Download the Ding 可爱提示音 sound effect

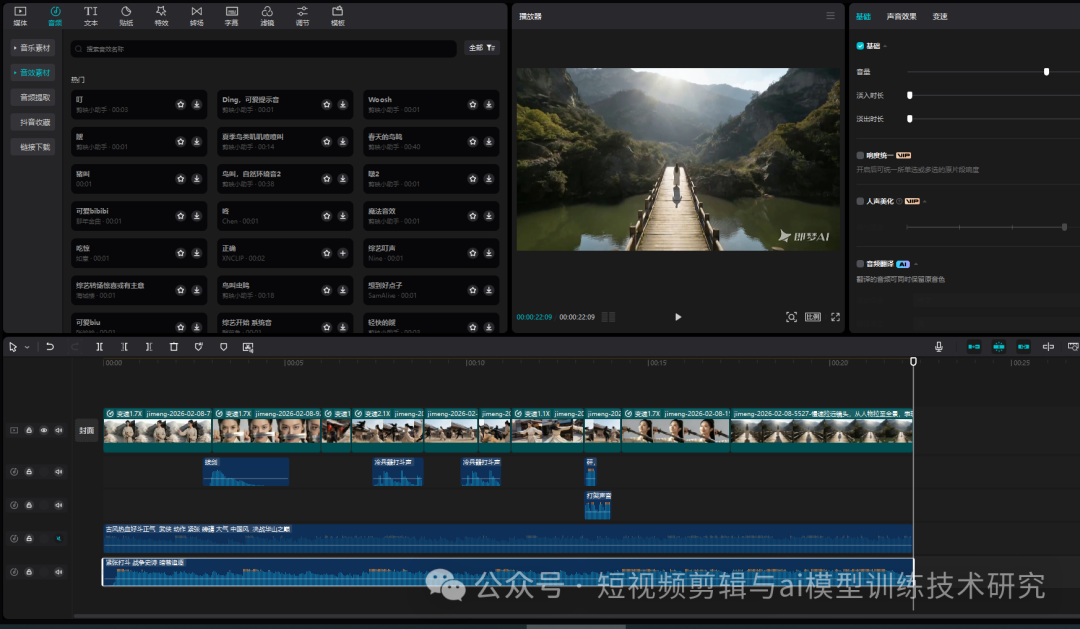pos(342,105)
